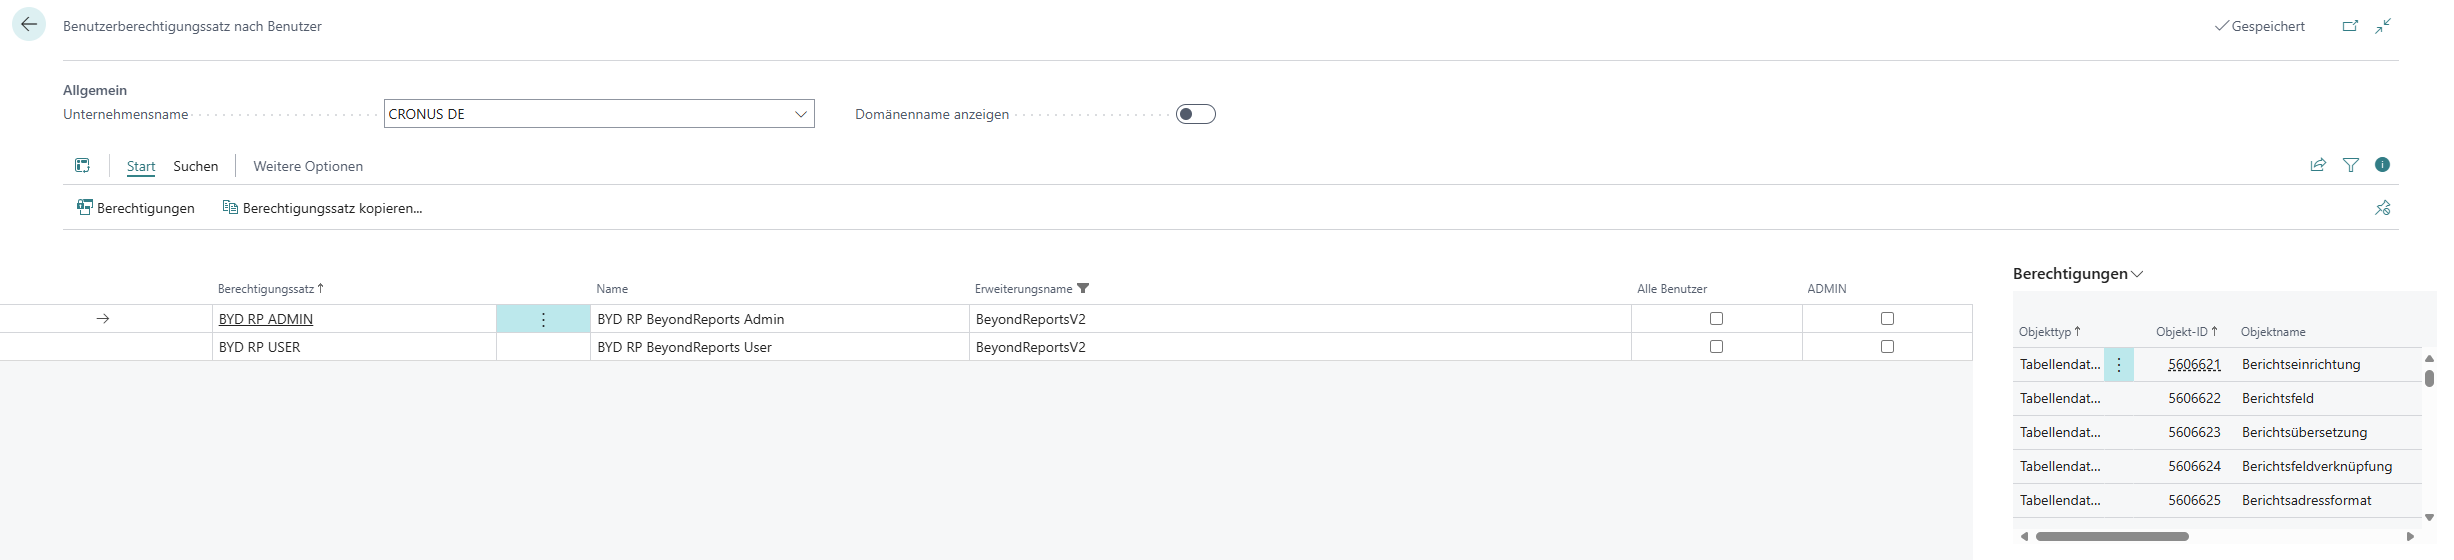Screen dimensions: 2454x560
Task: Click the share icon in action bar
Action: click(2318, 165)
